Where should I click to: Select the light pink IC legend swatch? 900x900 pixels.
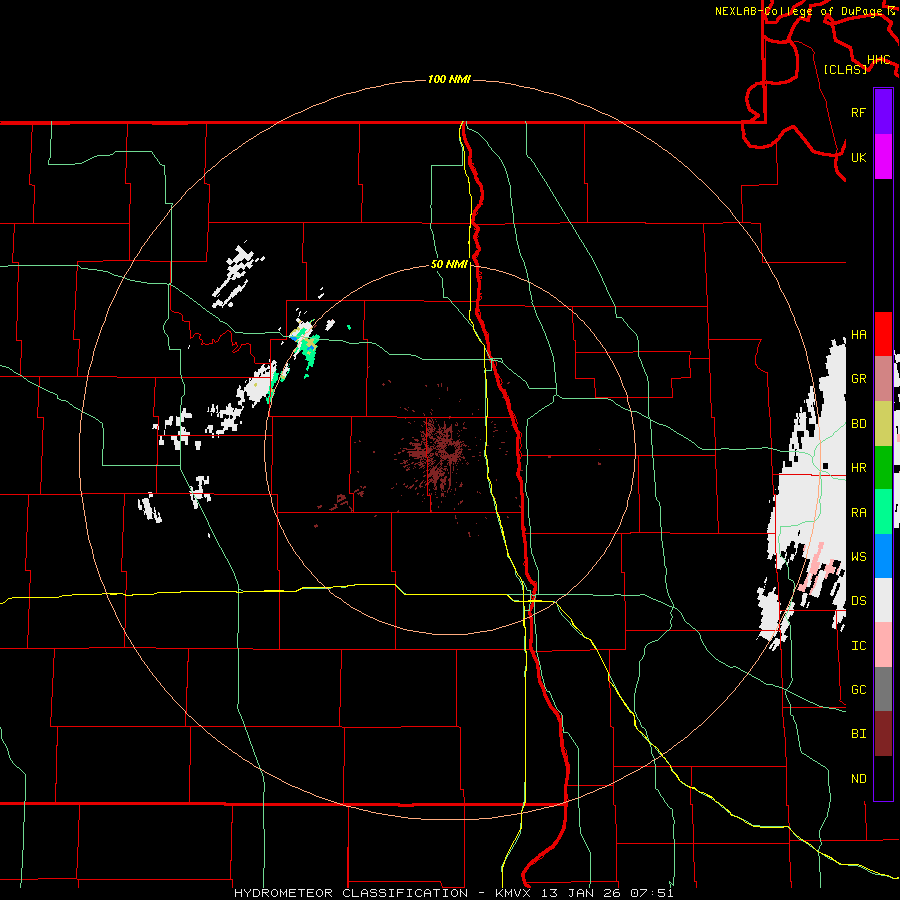[x=883, y=645]
